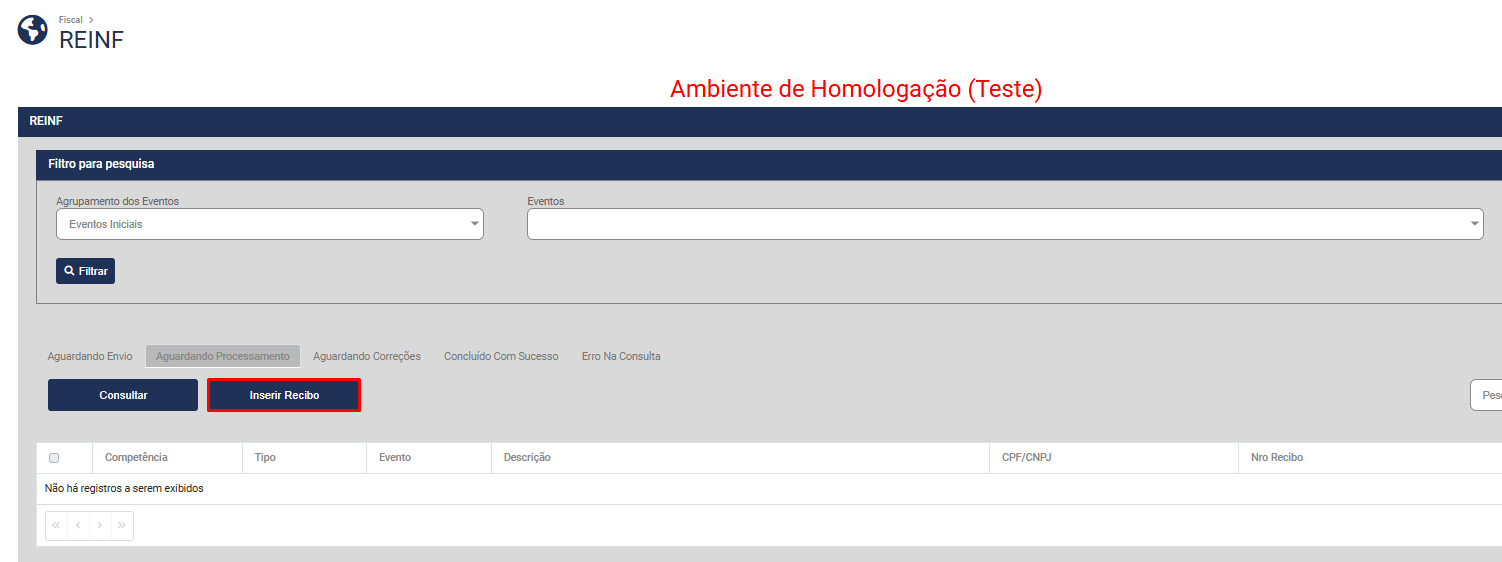This screenshot has height=562, width=1502.
Task: Open the Aguardando Correções tab
Action: [x=367, y=356]
